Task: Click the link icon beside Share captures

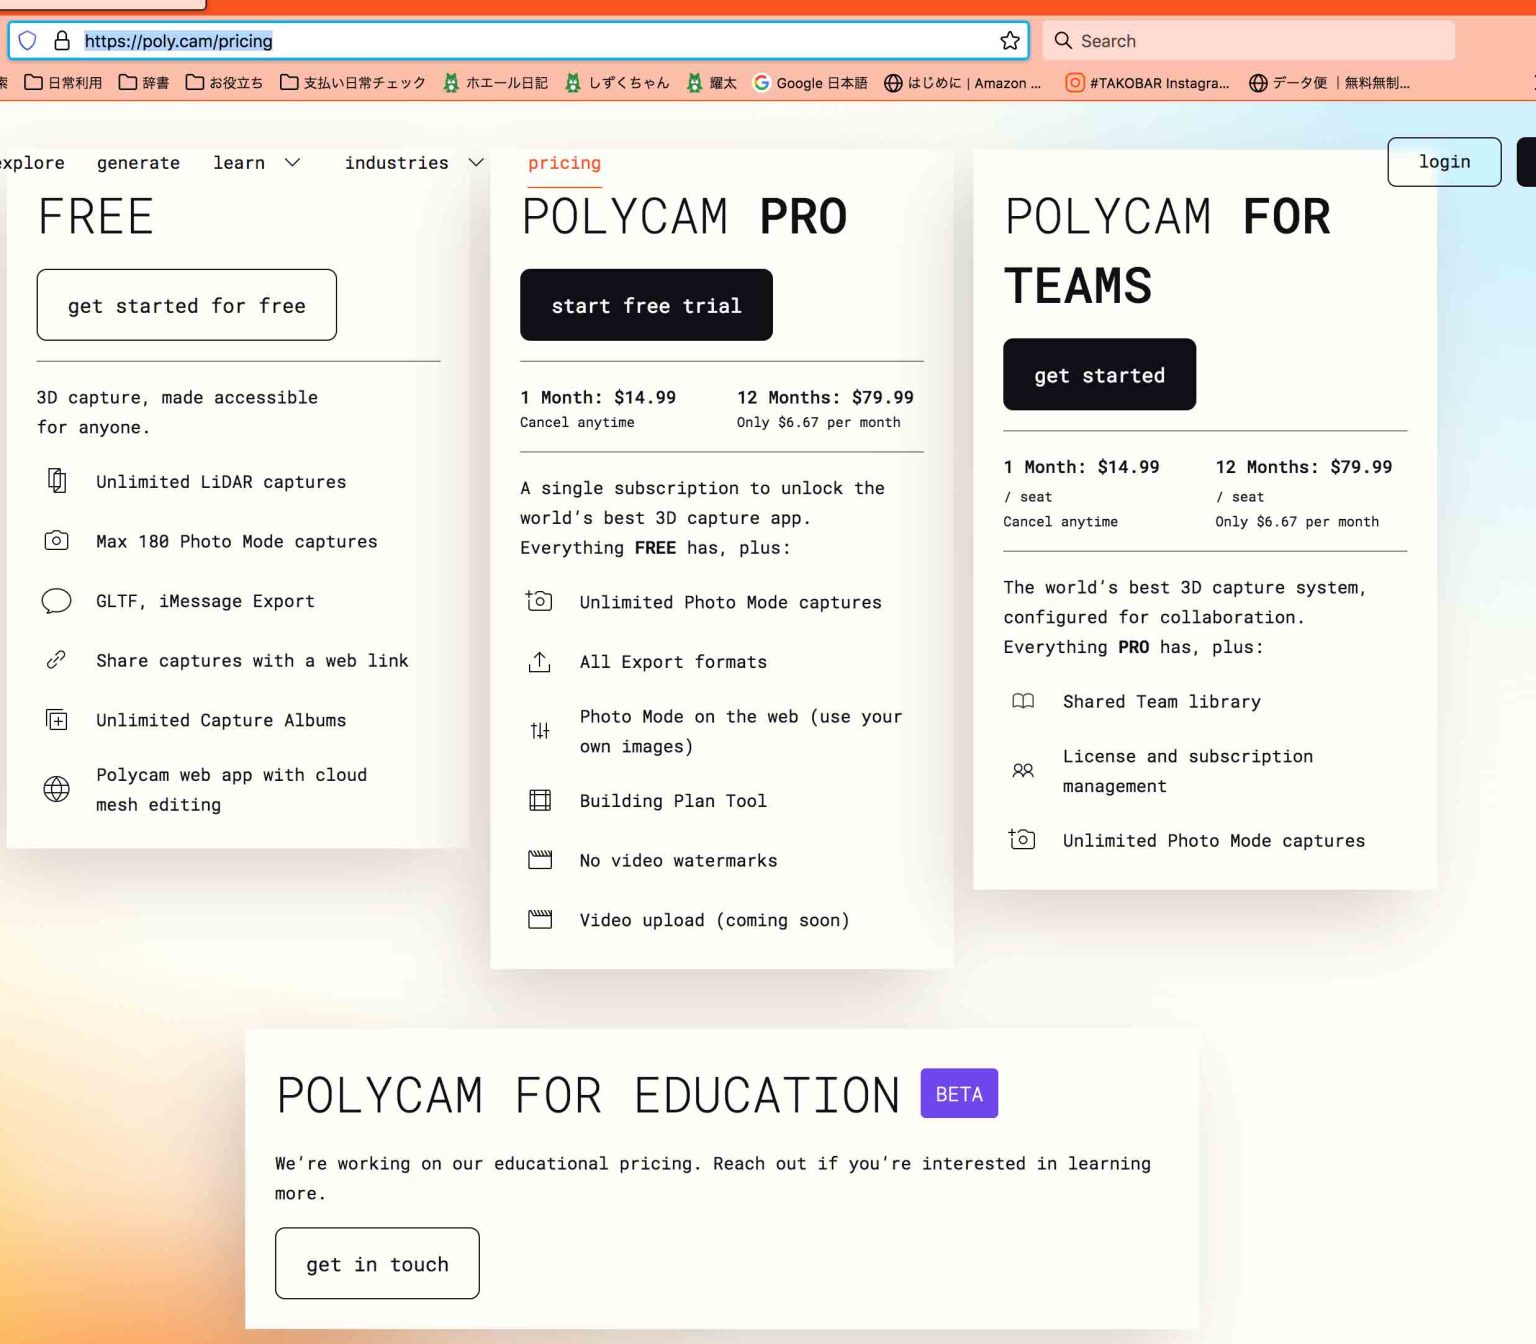Action: (x=57, y=660)
